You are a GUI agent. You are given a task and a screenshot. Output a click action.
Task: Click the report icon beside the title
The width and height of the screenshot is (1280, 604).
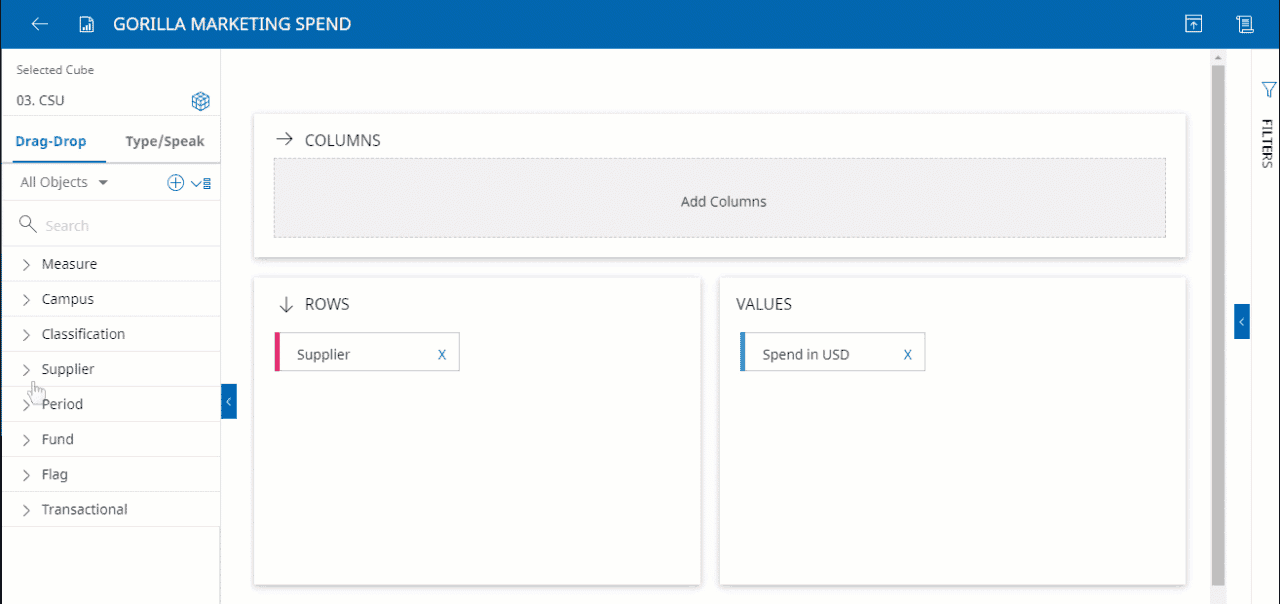click(87, 24)
